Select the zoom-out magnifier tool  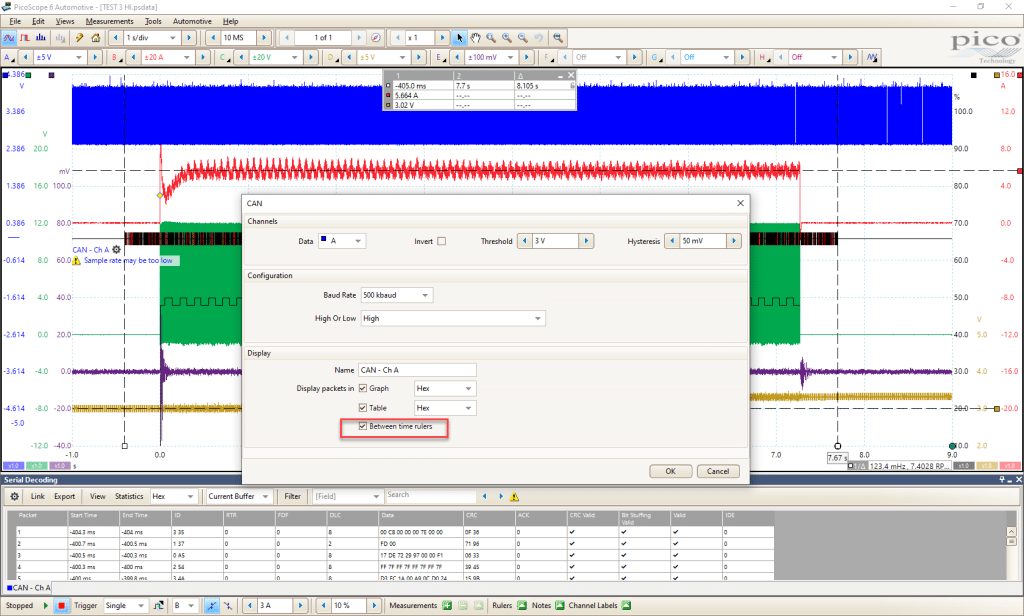click(522, 38)
